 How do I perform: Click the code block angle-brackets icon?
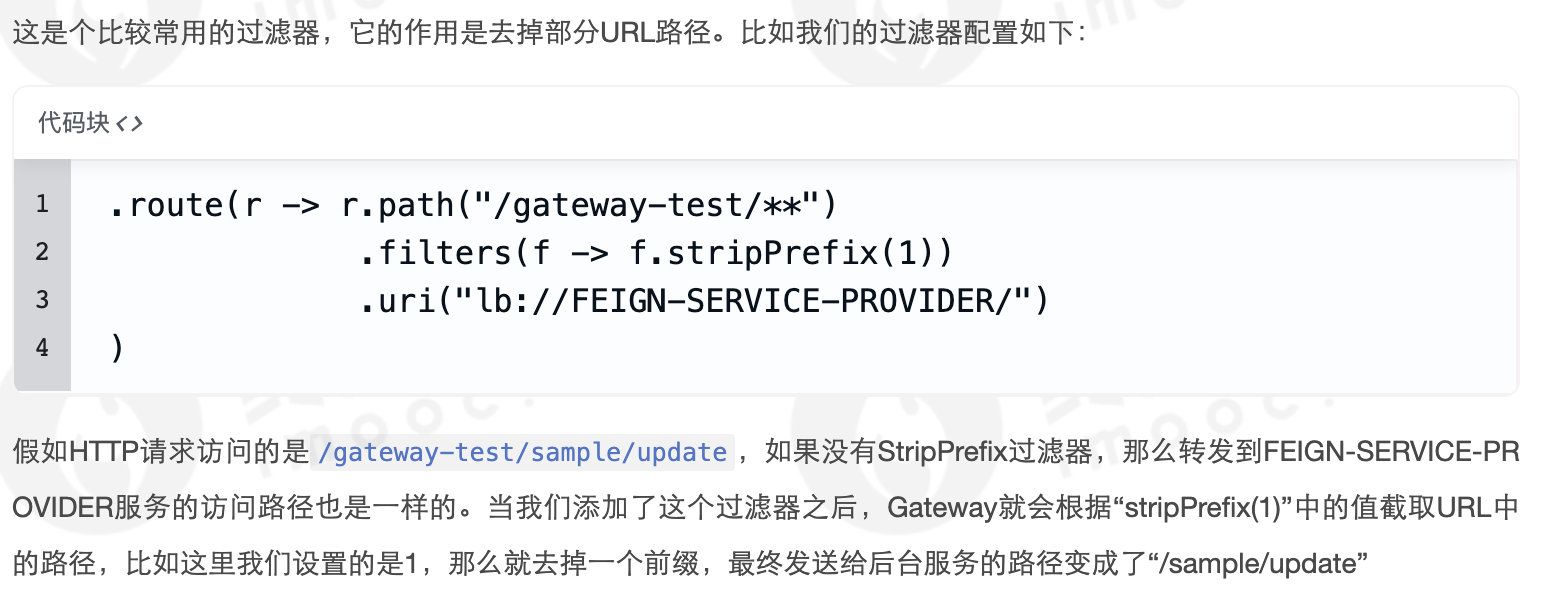[x=130, y=124]
